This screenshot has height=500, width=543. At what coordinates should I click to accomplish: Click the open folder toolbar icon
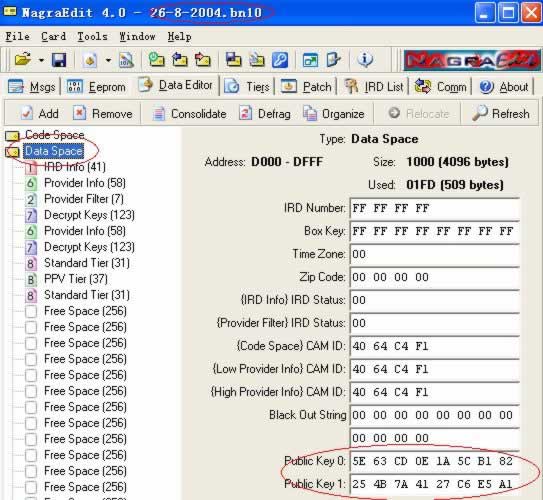tap(23, 60)
